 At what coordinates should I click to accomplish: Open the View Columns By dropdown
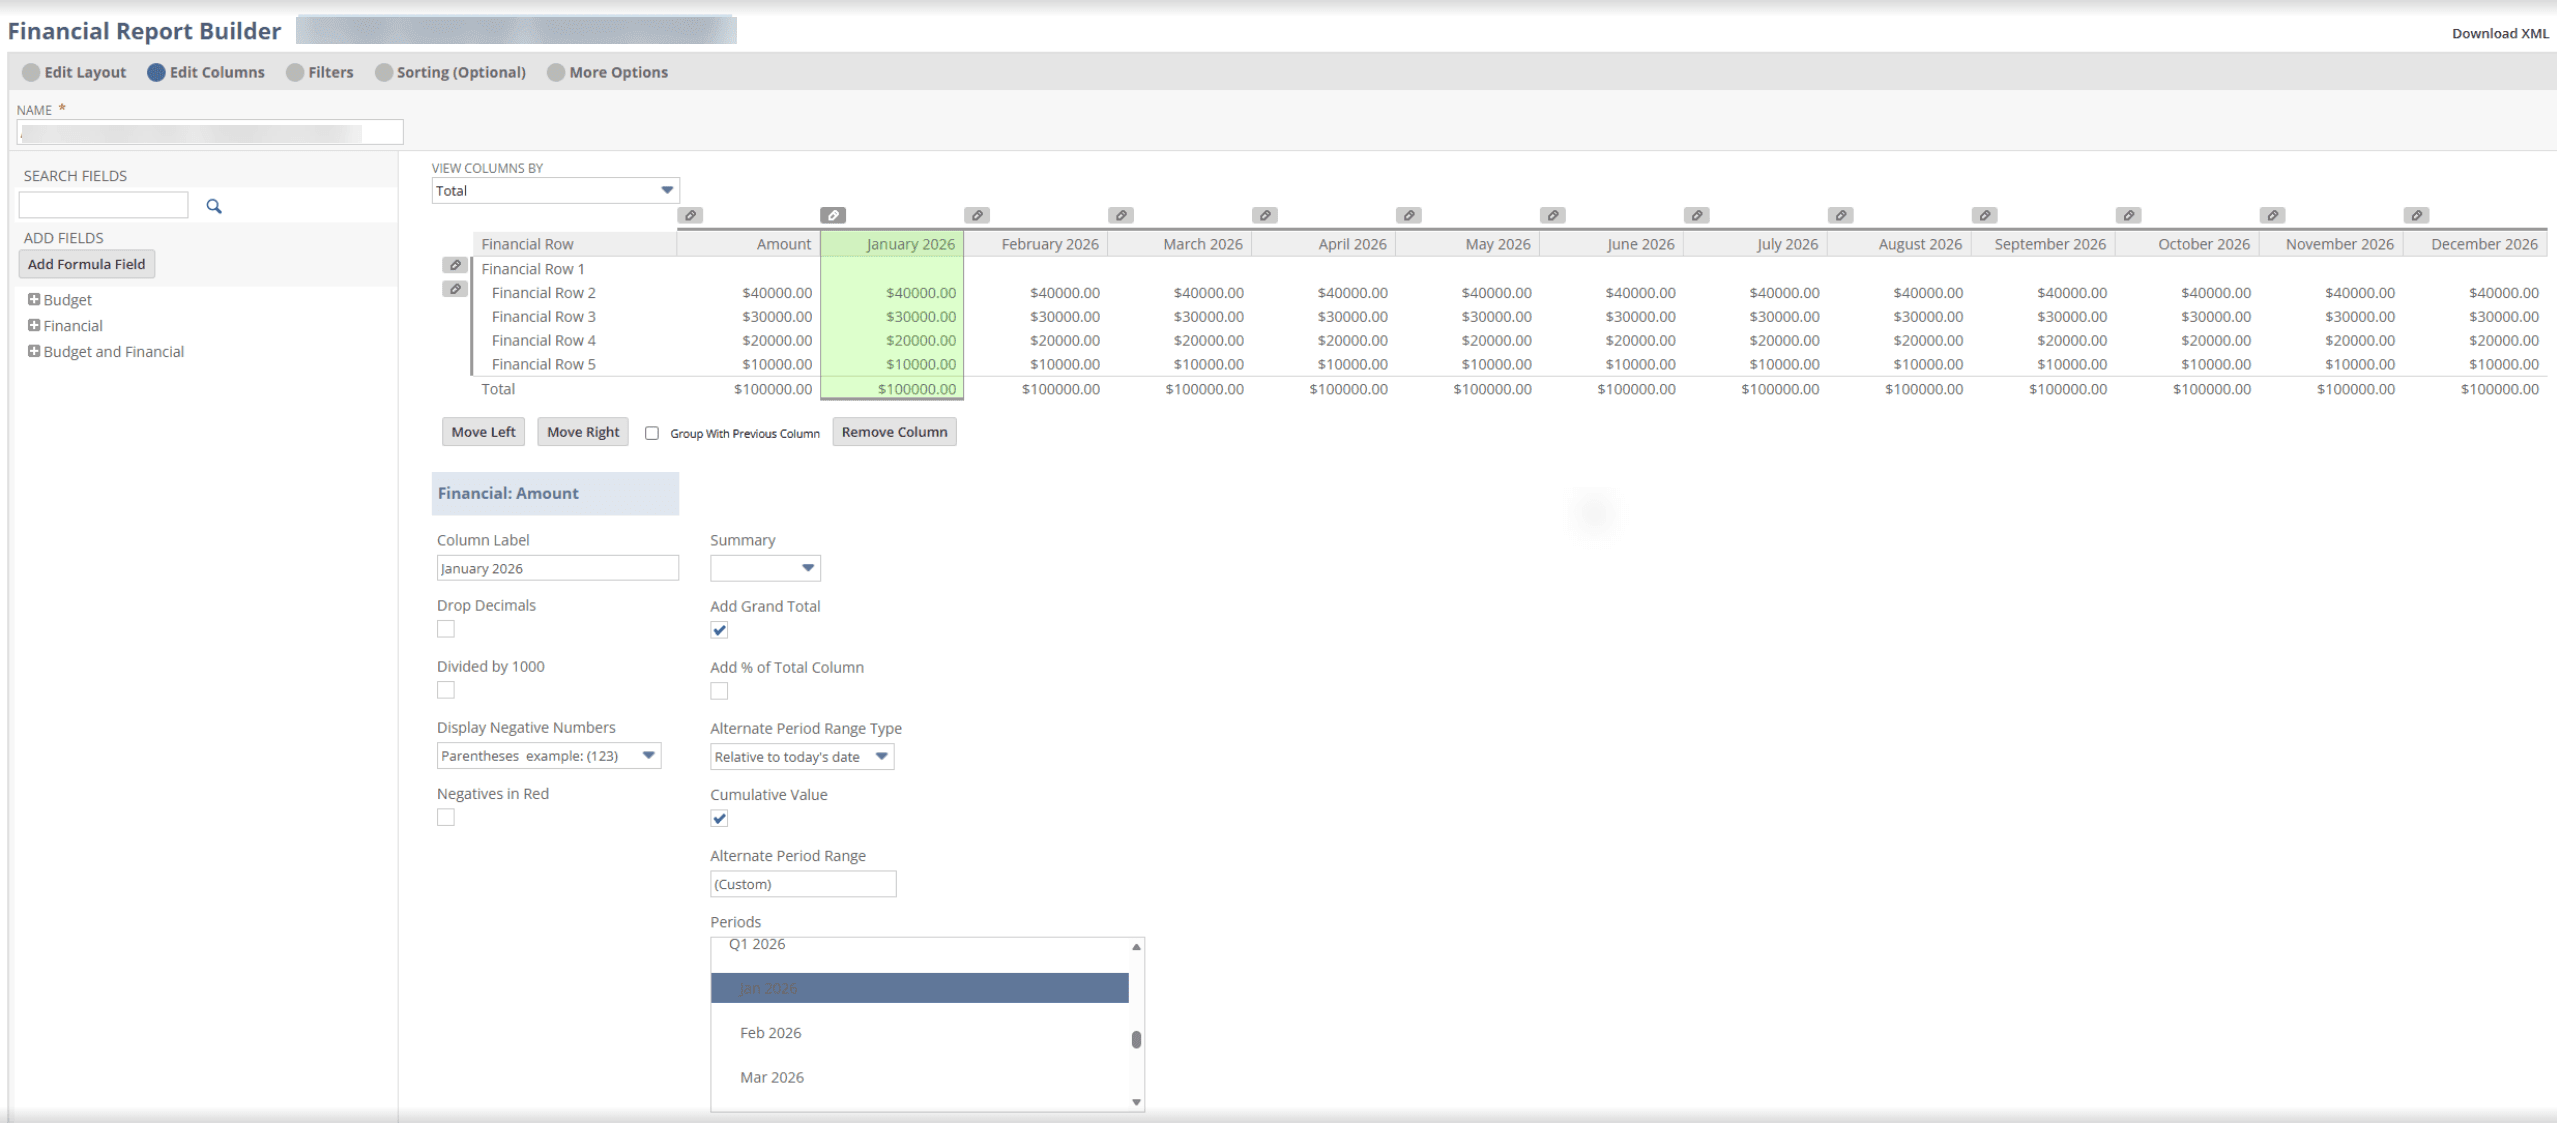click(x=556, y=190)
